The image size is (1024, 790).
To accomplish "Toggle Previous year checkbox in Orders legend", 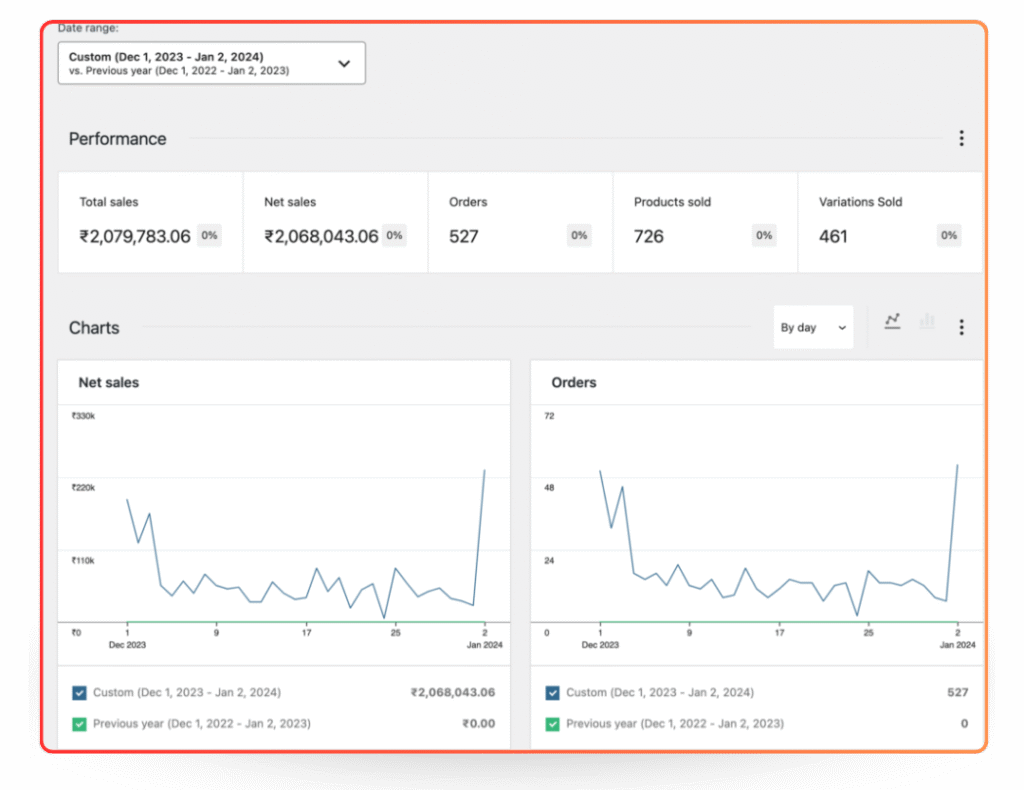I will tap(553, 724).
